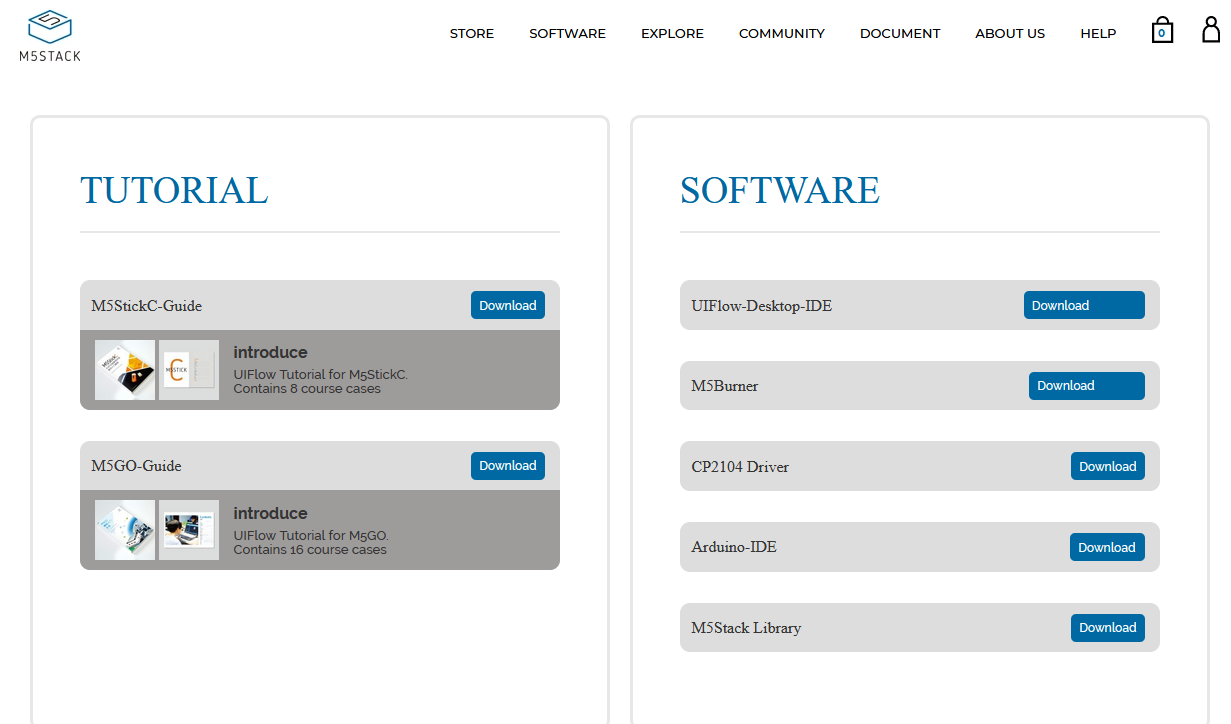Click the M5GO-Guide title text
The image size is (1231, 724).
pos(136,466)
